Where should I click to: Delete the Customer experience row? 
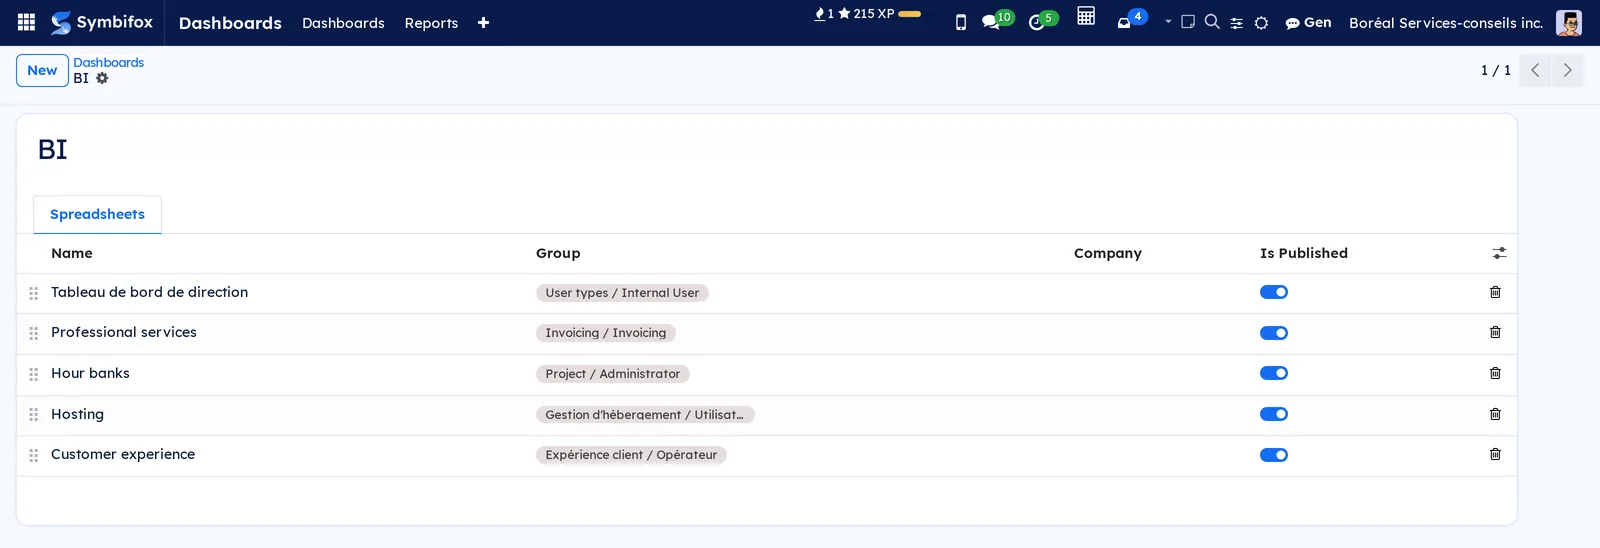coord(1495,454)
